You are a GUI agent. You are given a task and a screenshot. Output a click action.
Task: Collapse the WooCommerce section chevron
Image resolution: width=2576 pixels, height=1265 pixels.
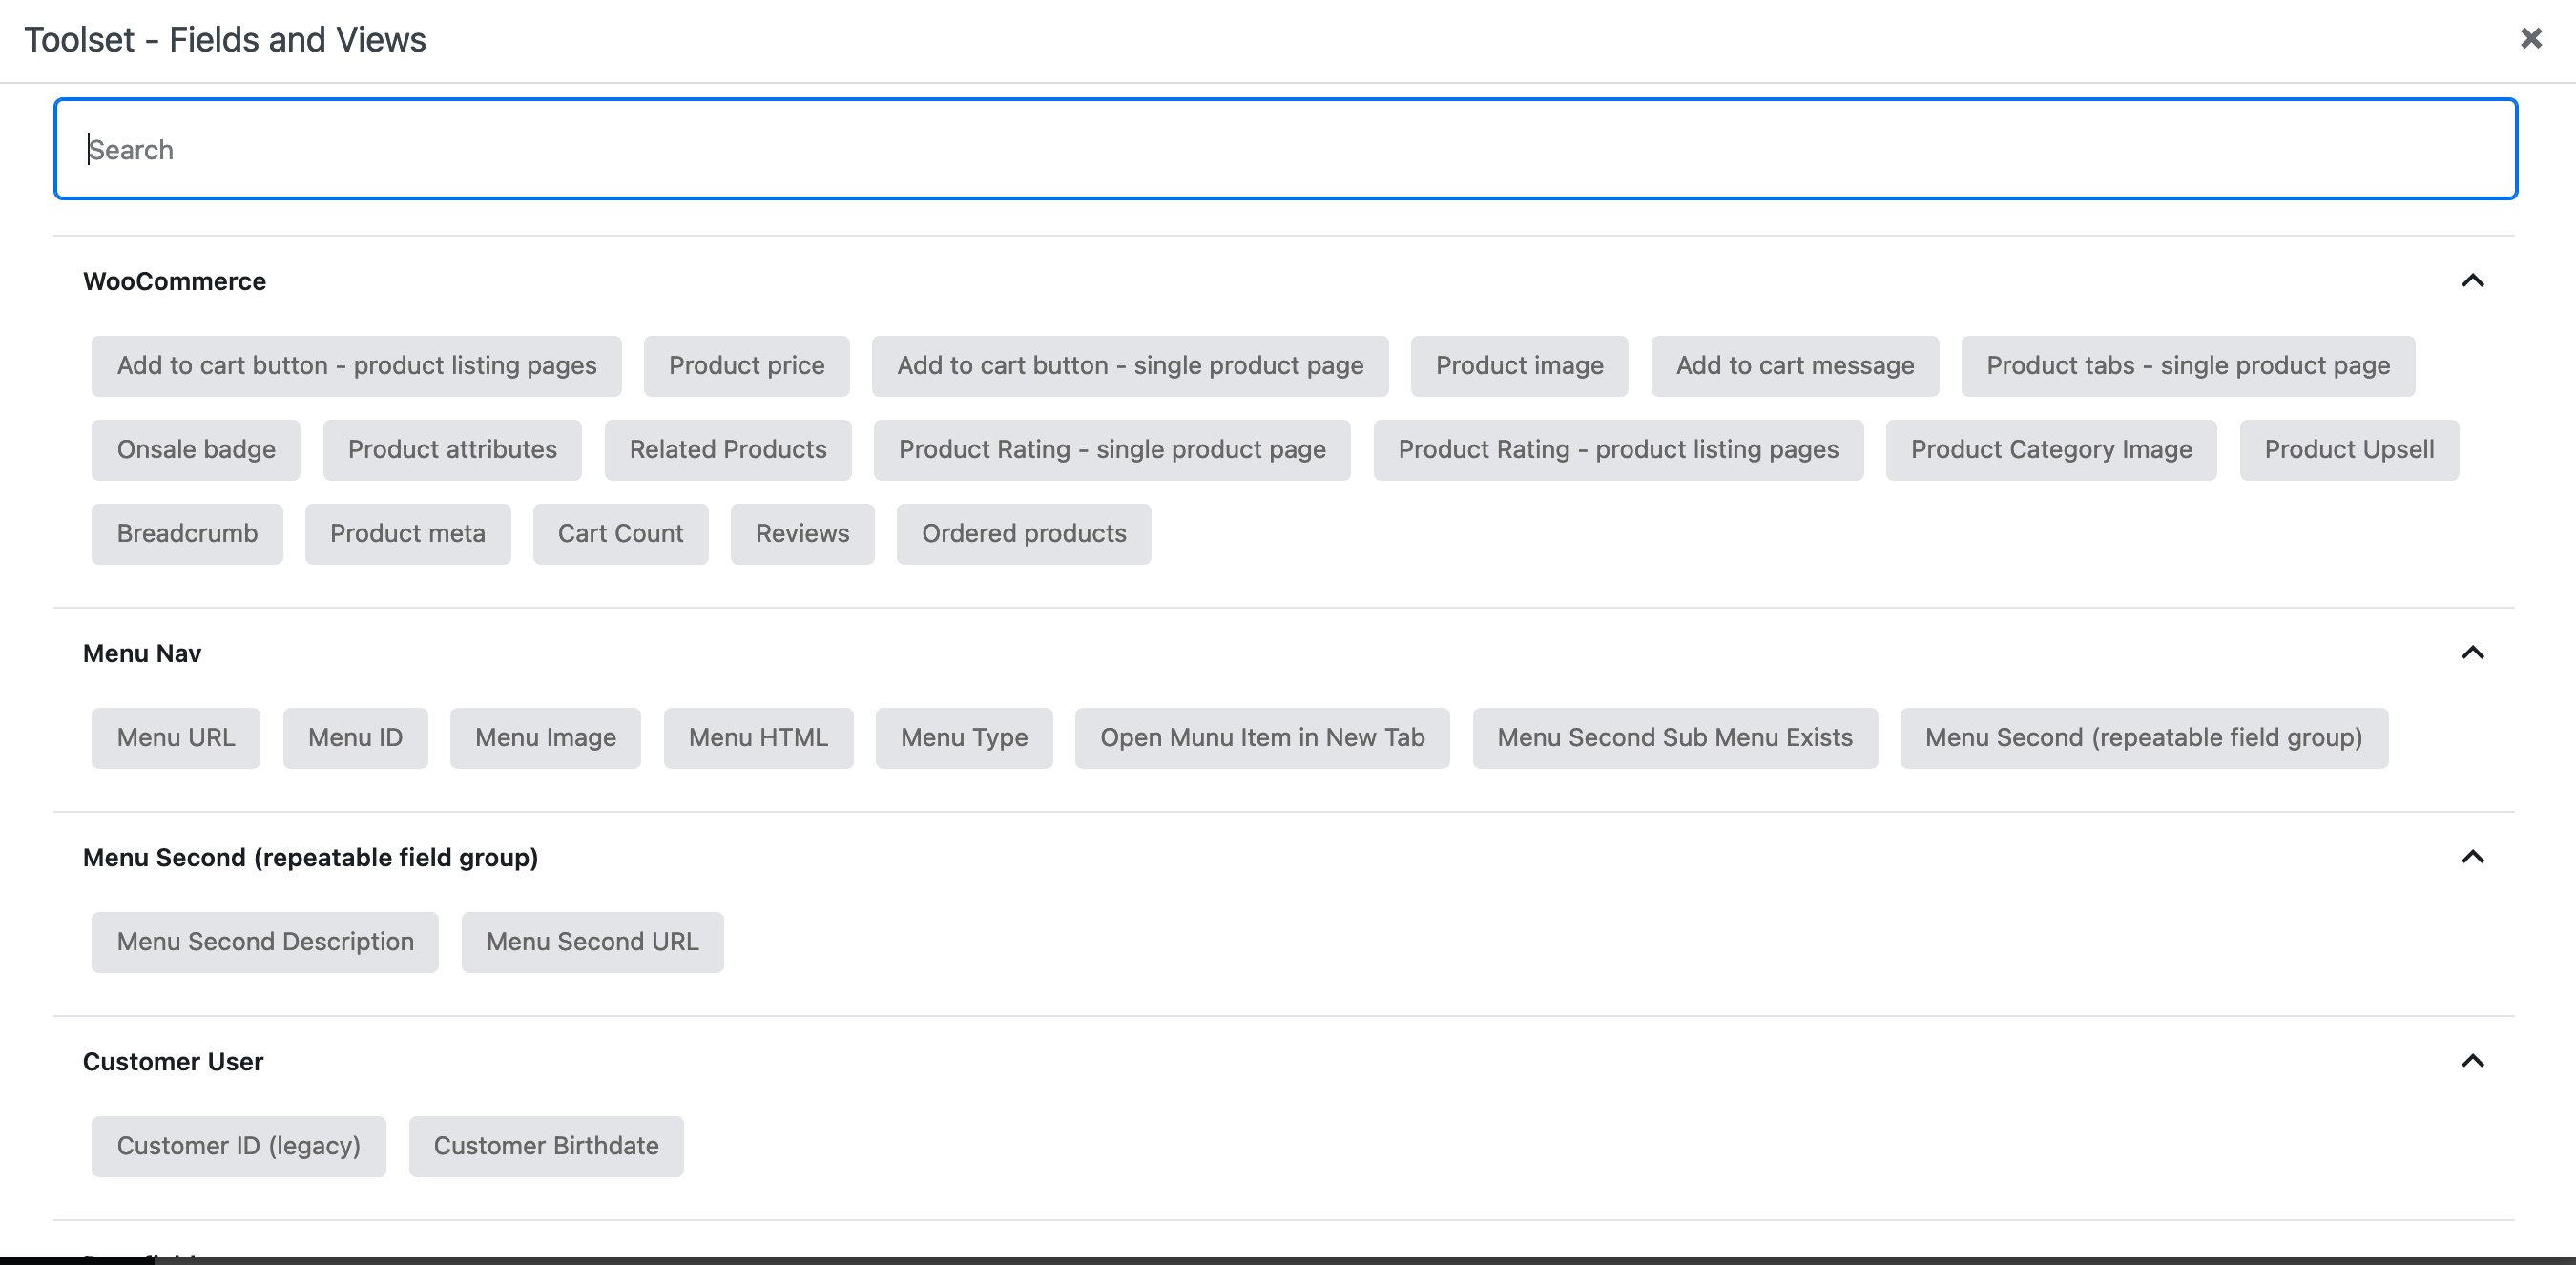(2472, 281)
